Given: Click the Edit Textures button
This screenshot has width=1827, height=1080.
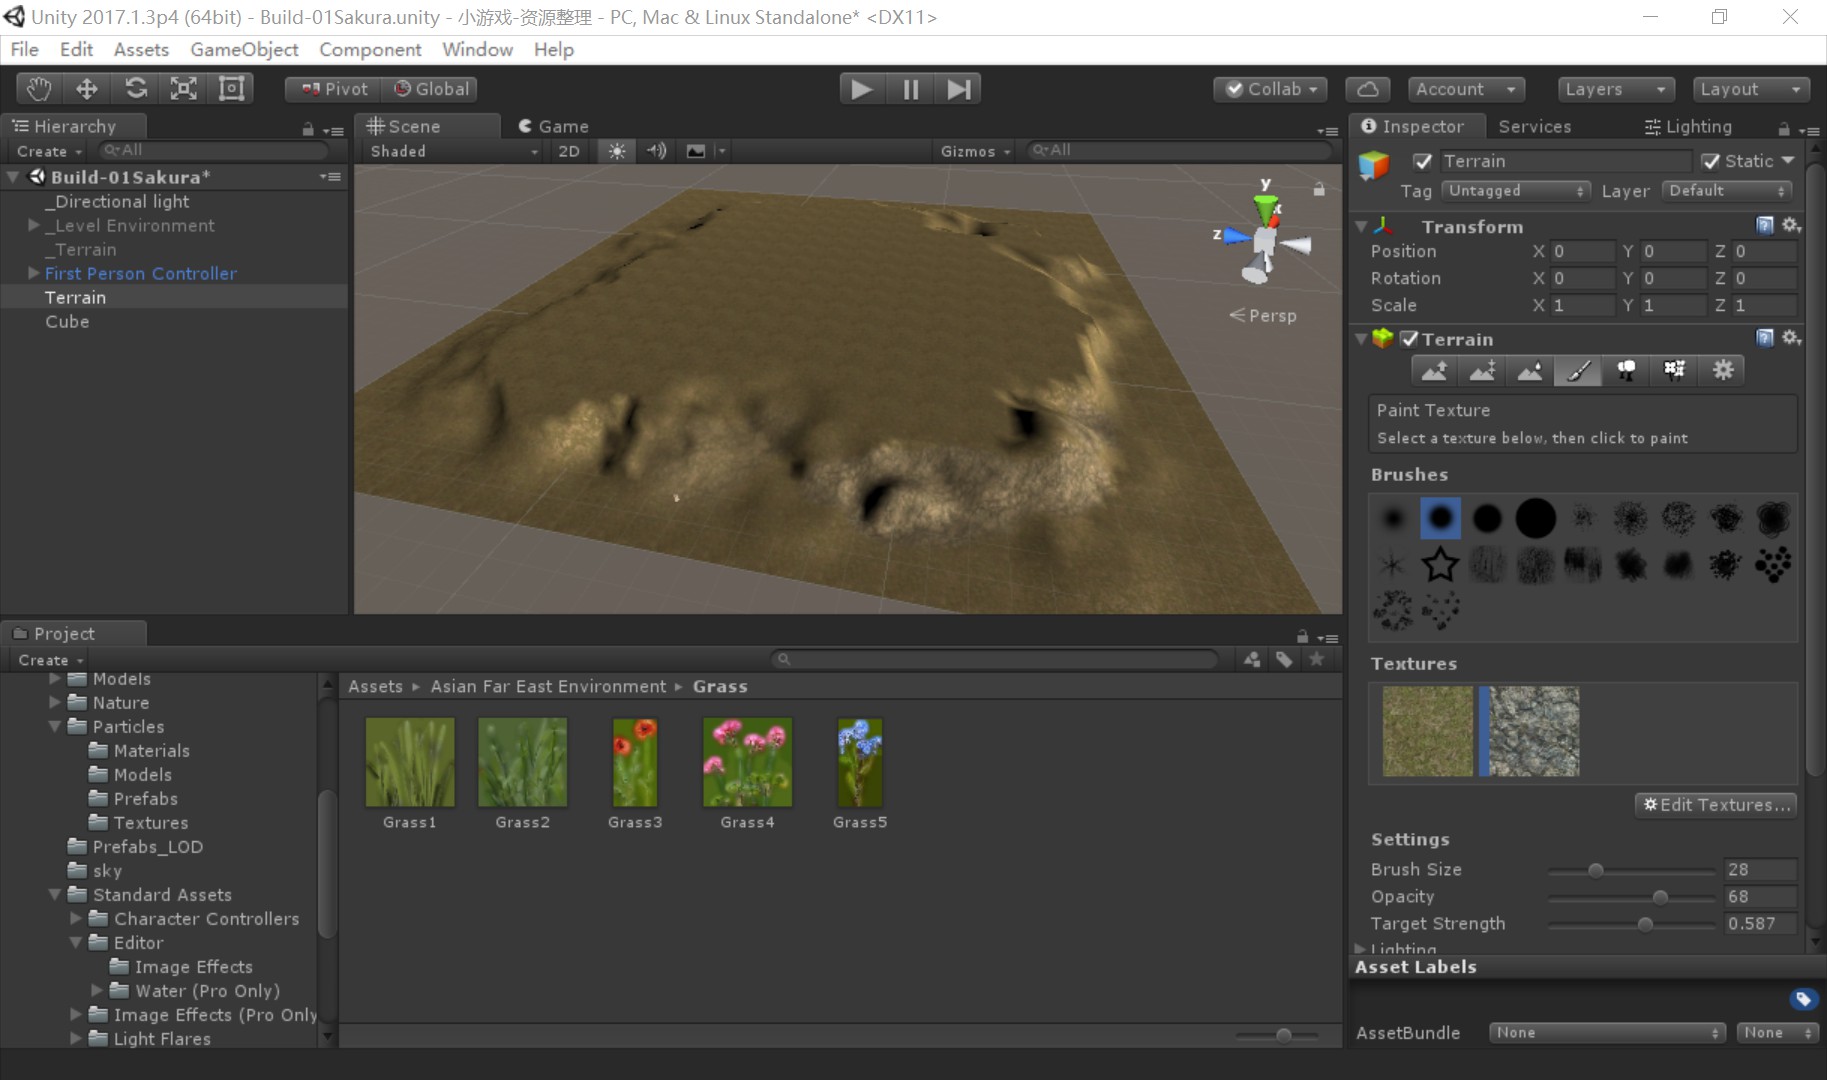Looking at the screenshot, I should pos(1715,805).
